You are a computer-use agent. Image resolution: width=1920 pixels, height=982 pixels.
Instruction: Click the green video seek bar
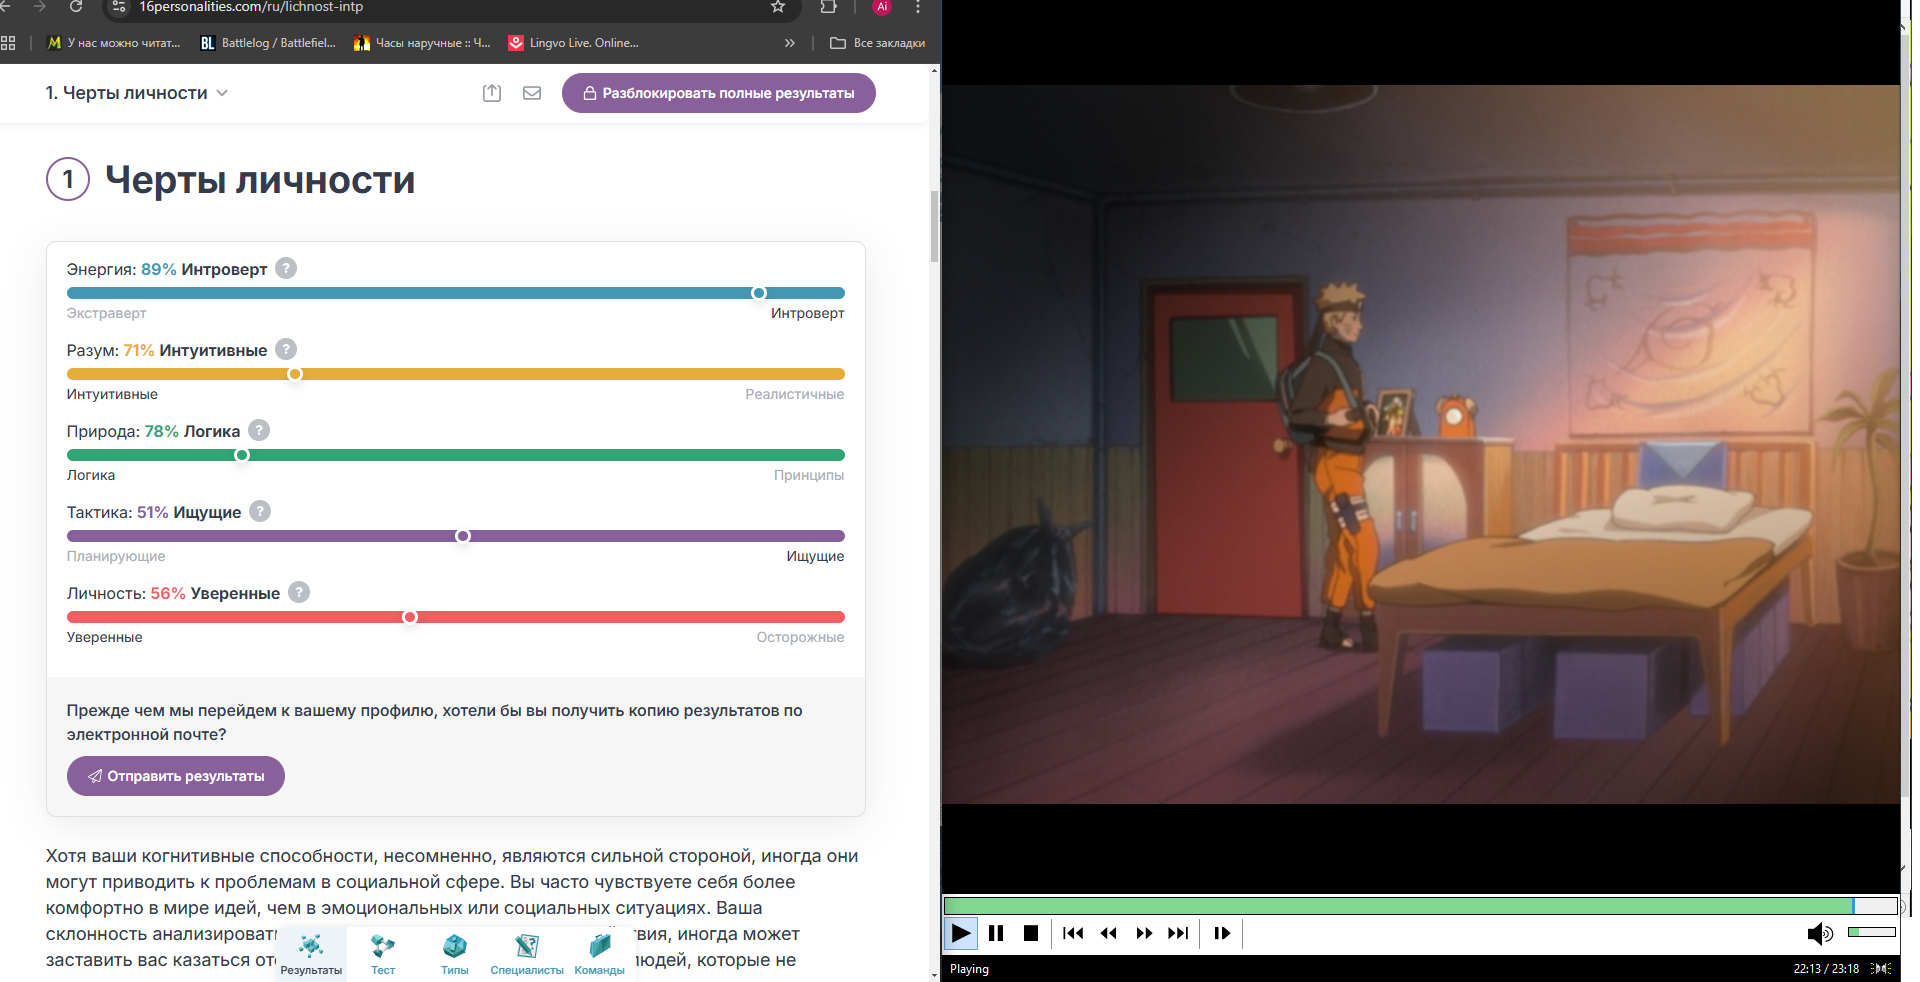(x=1420, y=906)
